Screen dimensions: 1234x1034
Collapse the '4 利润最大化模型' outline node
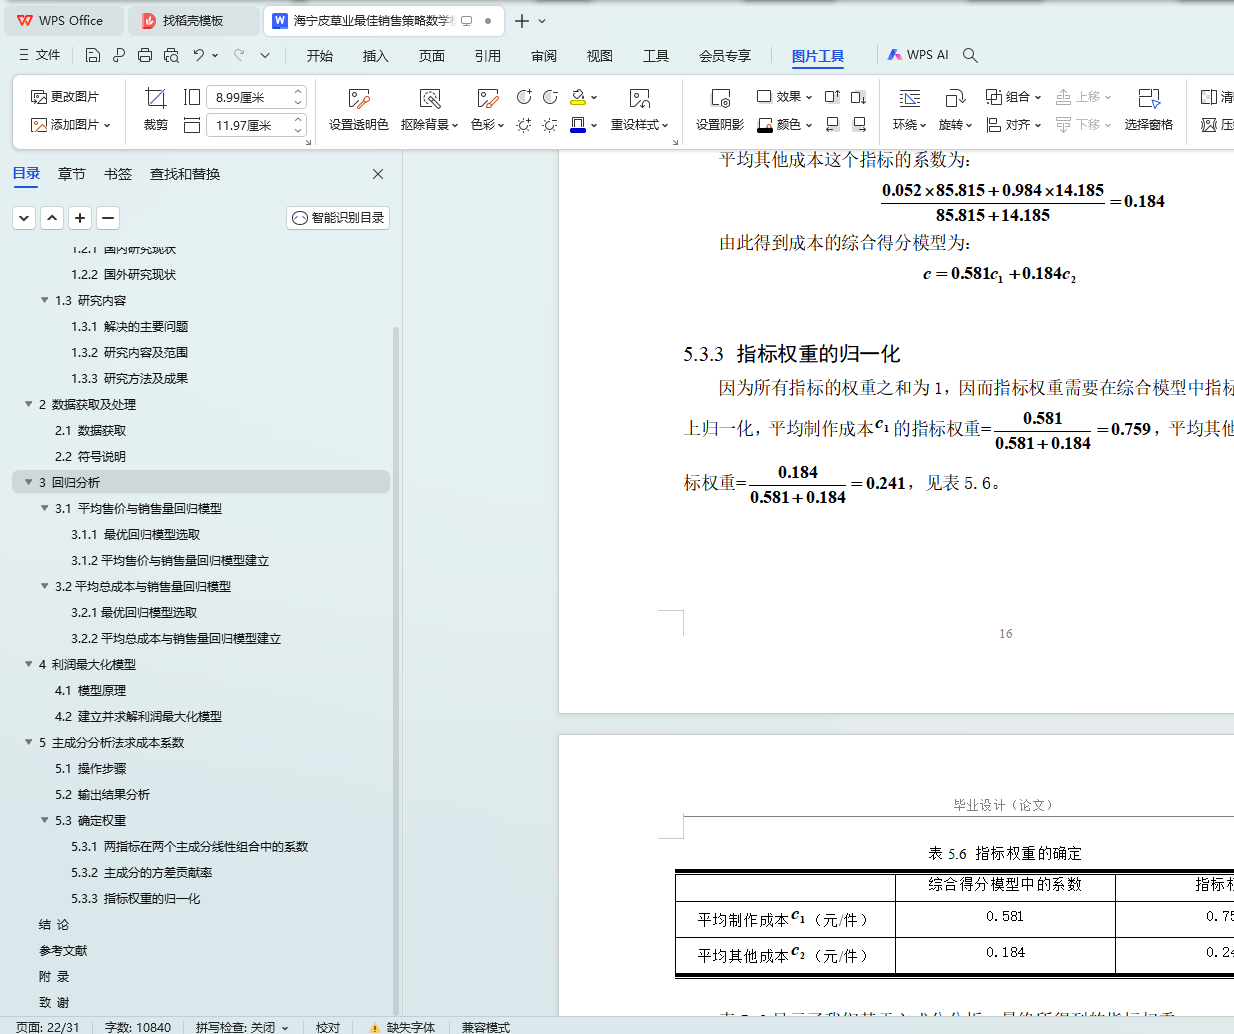(x=29, y=664)
